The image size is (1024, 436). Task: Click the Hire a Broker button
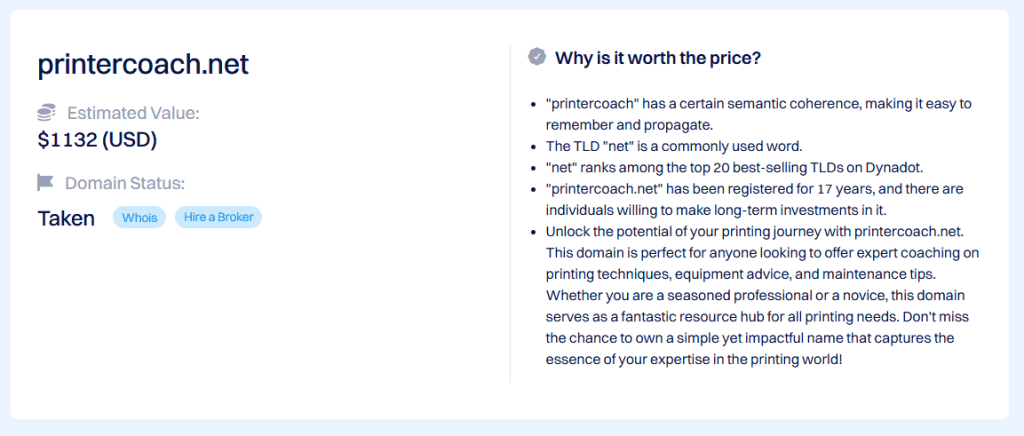click(218, 218)
